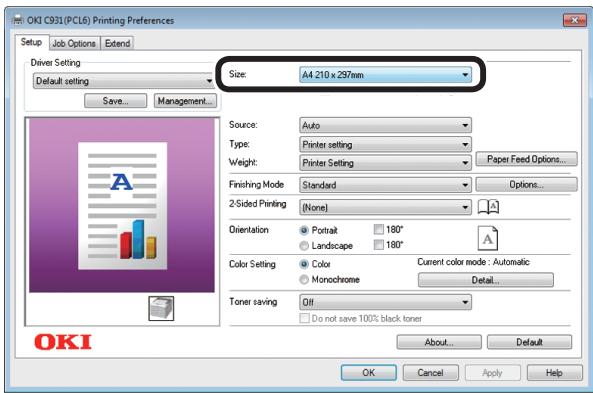
Task: Switch to the Extend tab
Action: (x=118, y=43)
